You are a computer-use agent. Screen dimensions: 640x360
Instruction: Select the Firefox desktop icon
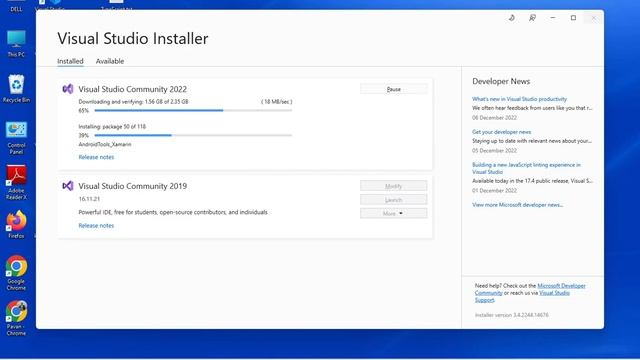[16, 224]
